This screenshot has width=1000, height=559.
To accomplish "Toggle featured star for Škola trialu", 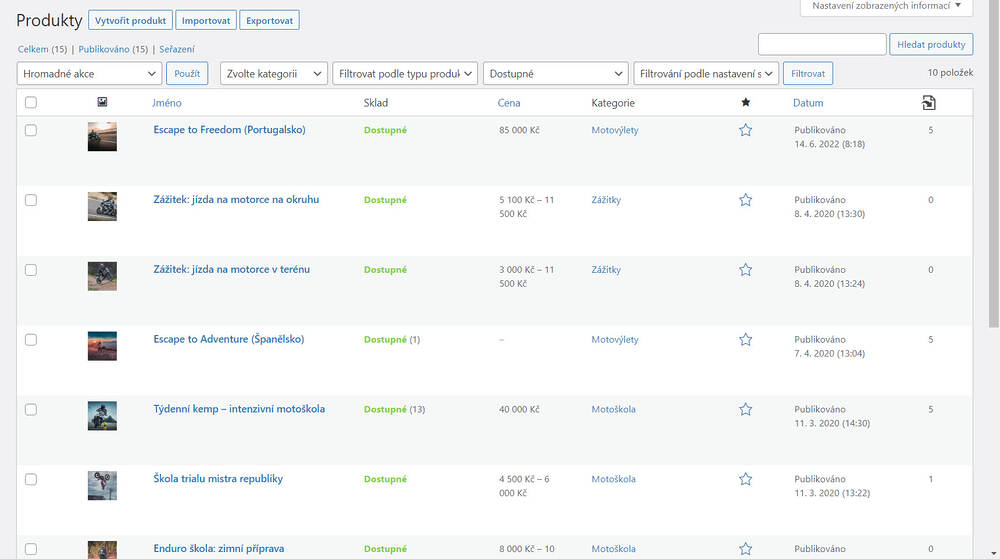I will pyautogui.click(x=746, y=479).
